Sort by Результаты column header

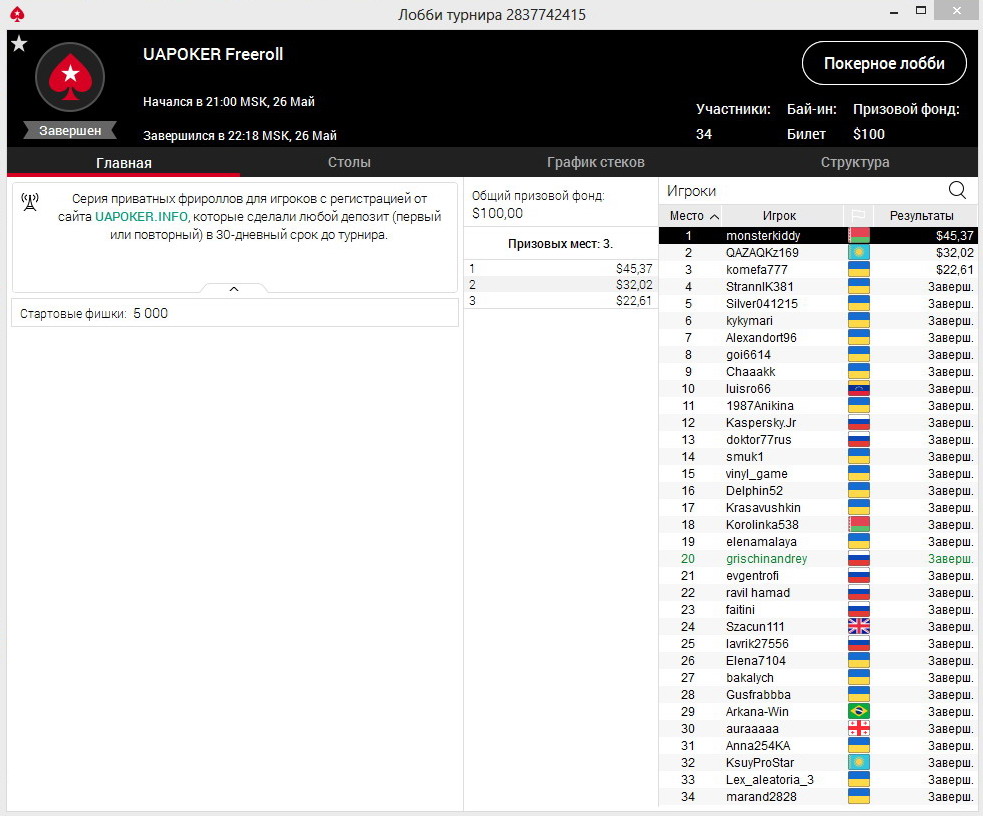click(x=922, y=216)
